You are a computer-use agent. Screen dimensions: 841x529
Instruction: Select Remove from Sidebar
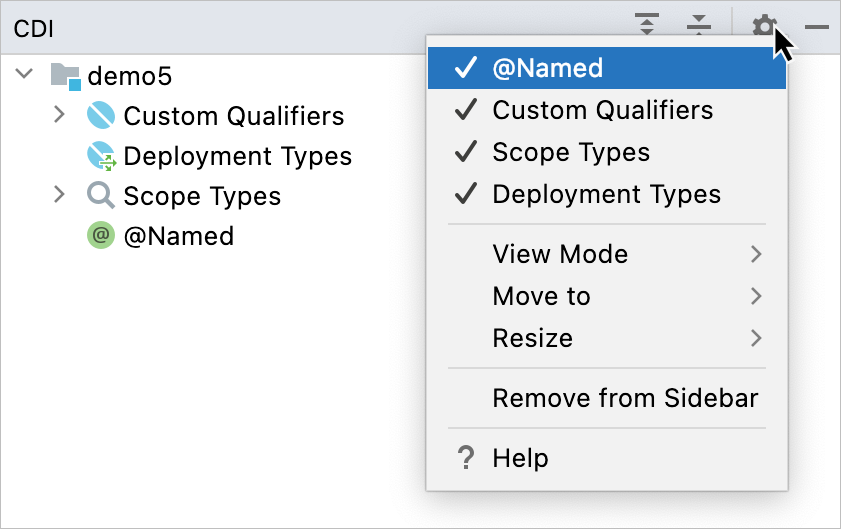click(607, 398)
